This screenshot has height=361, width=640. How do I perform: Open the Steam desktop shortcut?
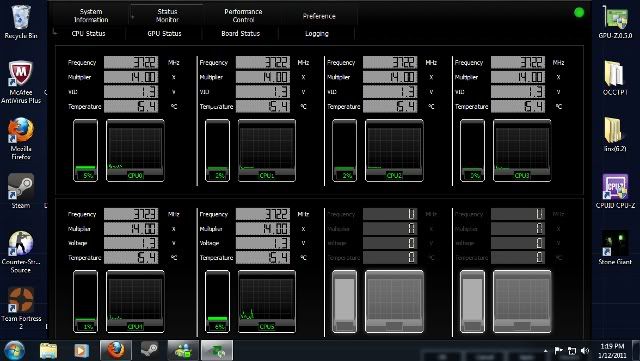point(21,191)
